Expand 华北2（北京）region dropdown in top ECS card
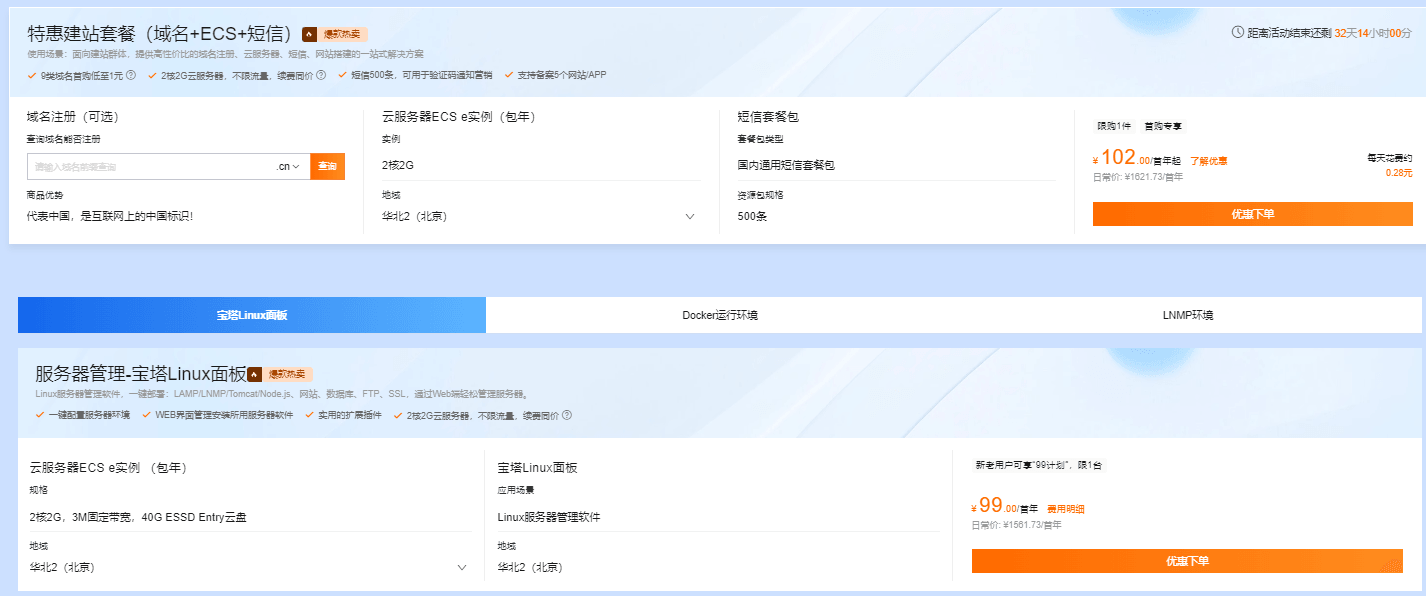 pyautogui.click(x=690, y=216)
